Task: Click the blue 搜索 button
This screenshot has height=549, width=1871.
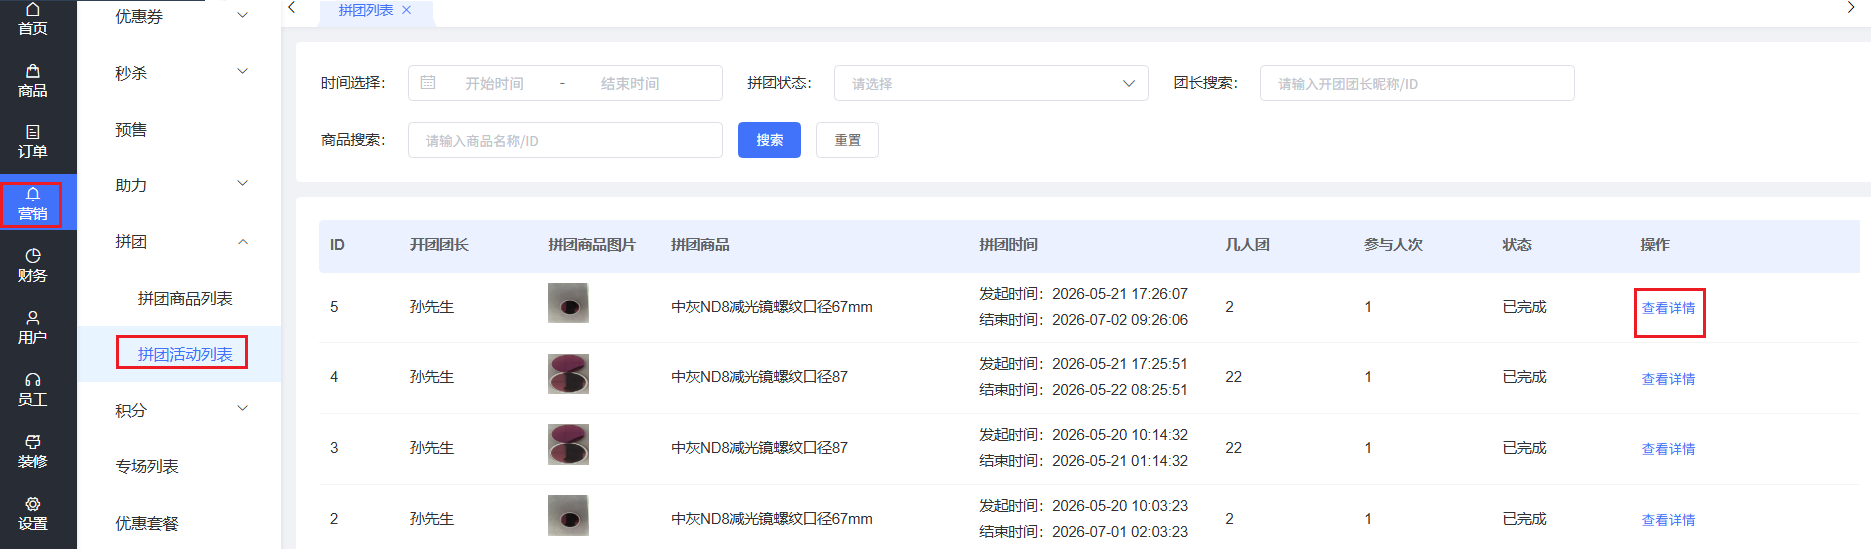Action: 769,140
